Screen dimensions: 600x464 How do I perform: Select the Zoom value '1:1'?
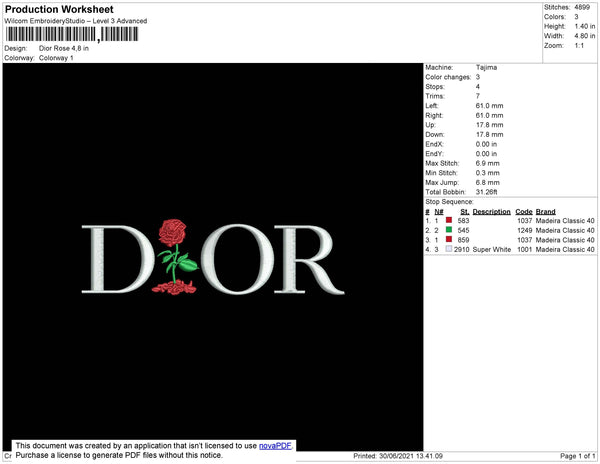coord(579,46)
